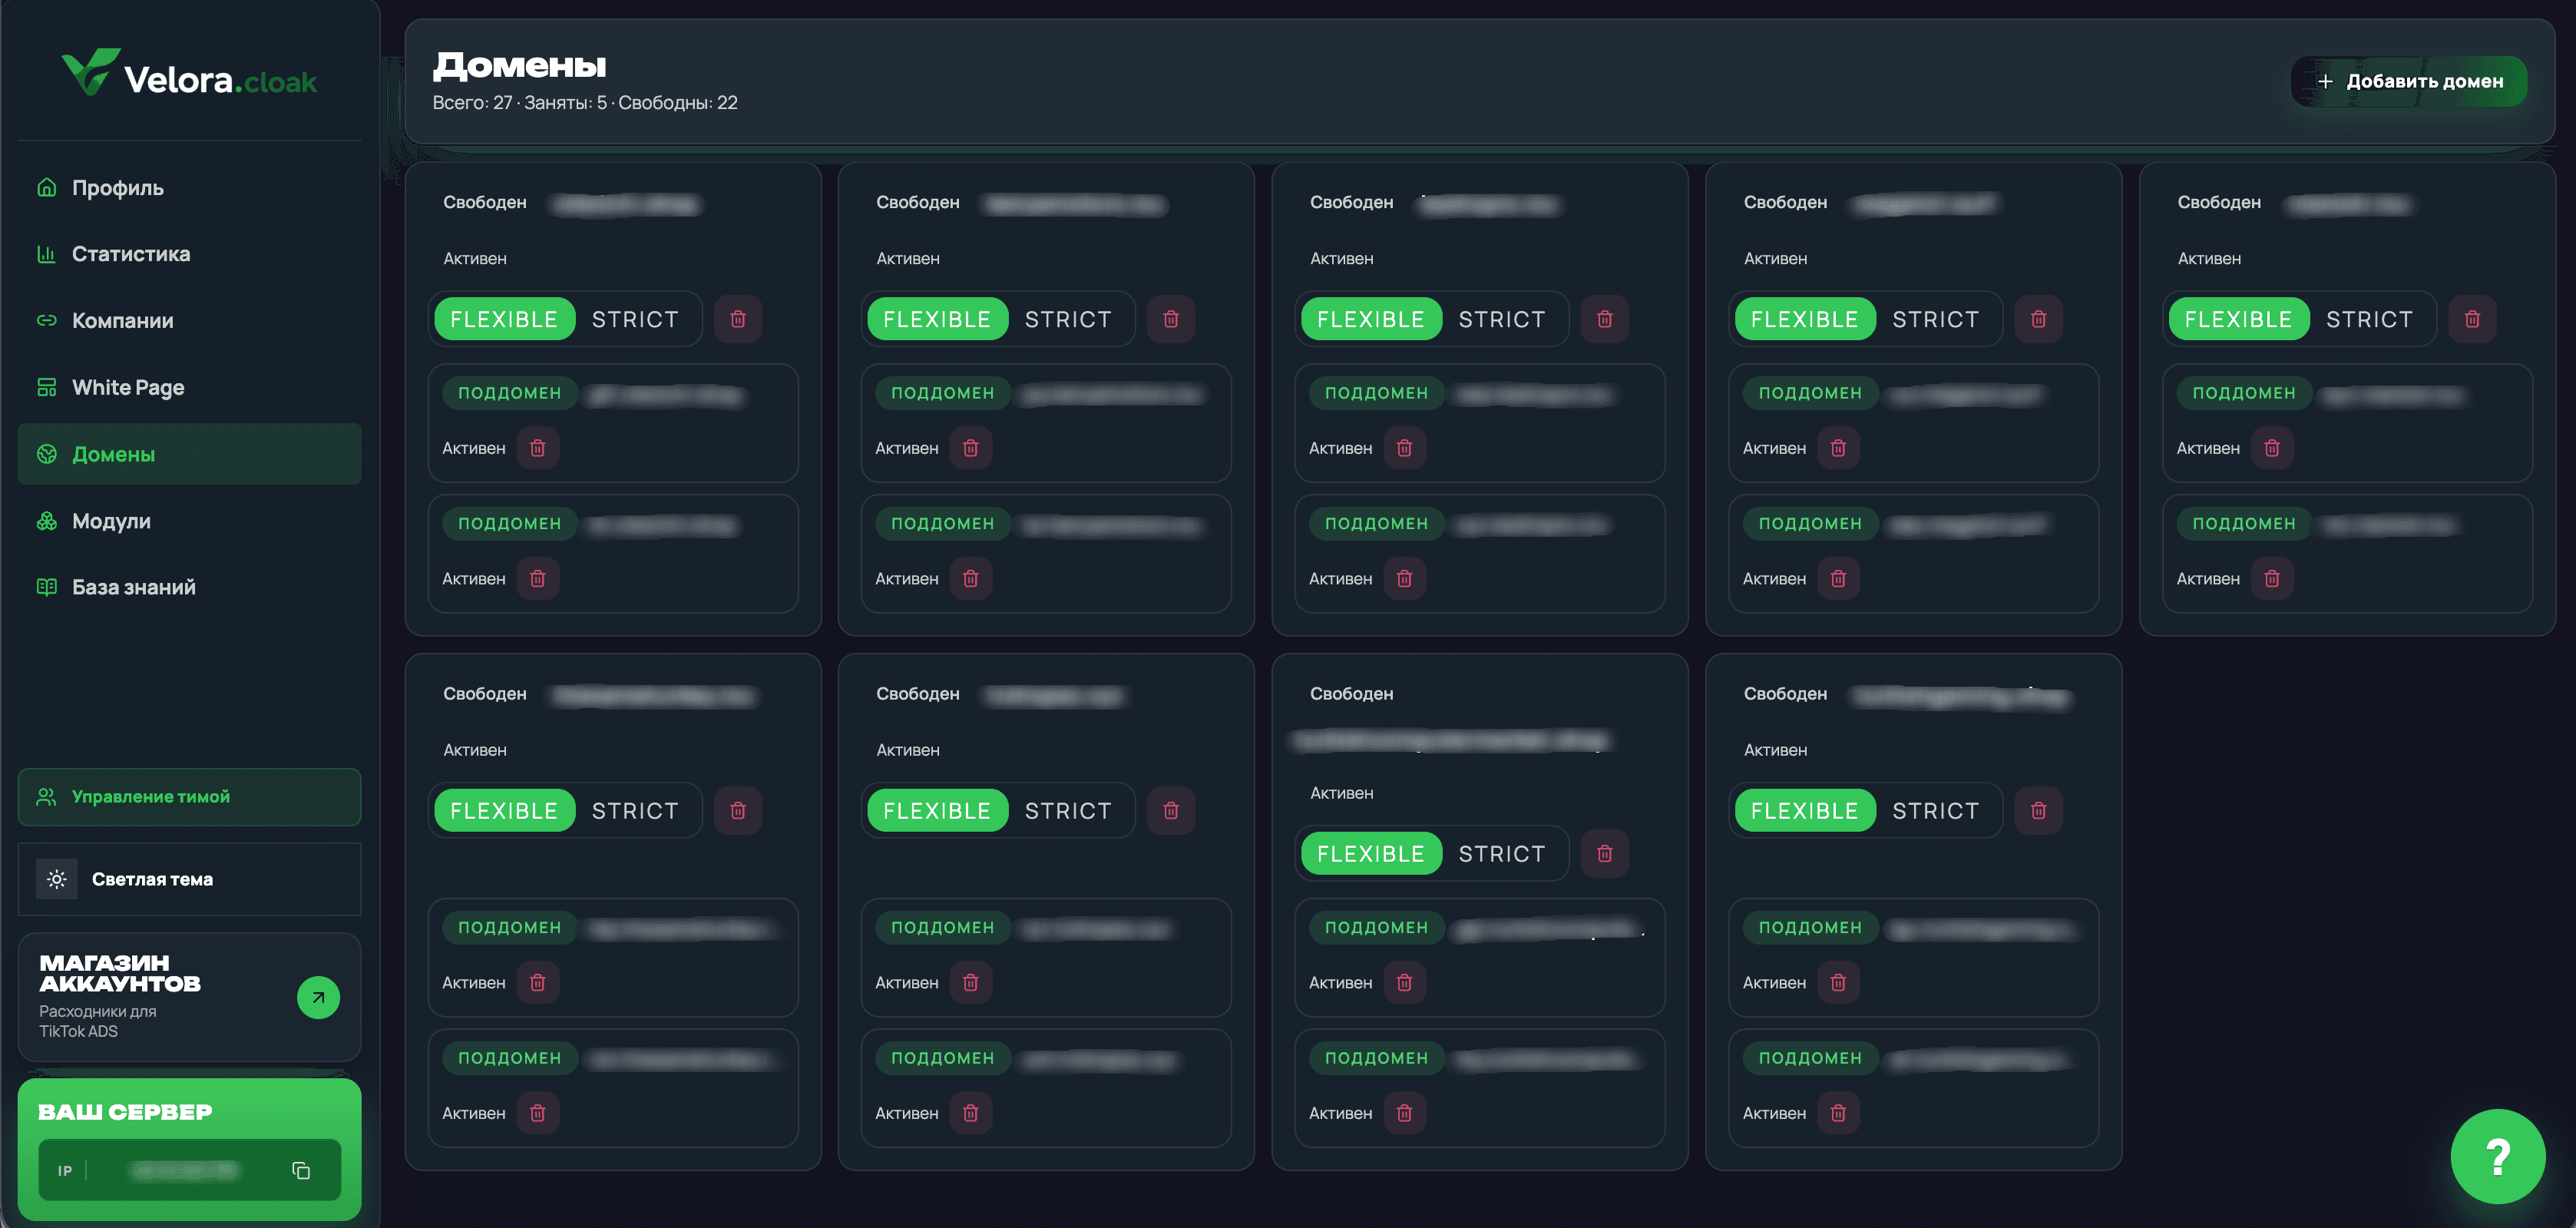Click the ВАШ СЕРВЕР heading

coord(125,1111)
